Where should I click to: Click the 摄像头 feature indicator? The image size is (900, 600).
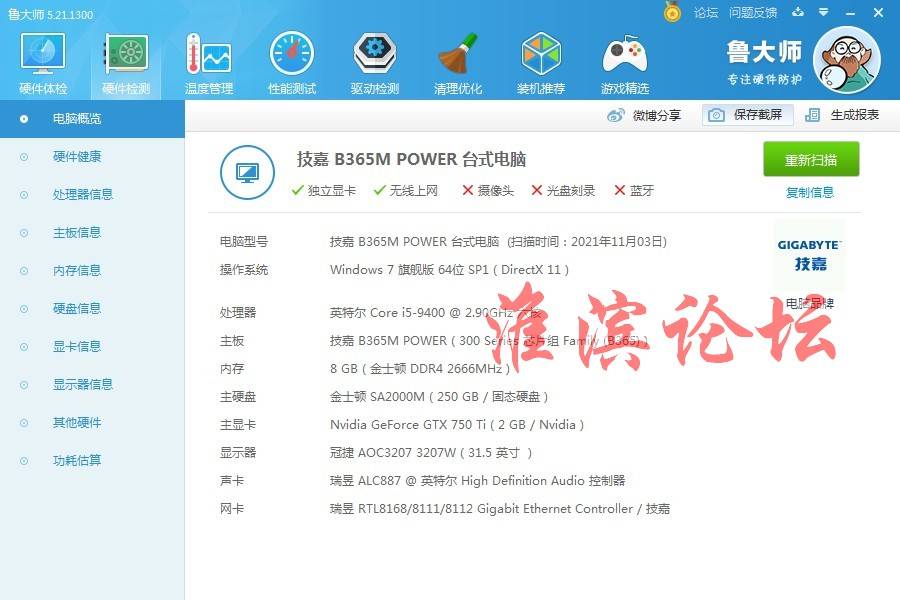click(488, 191)
